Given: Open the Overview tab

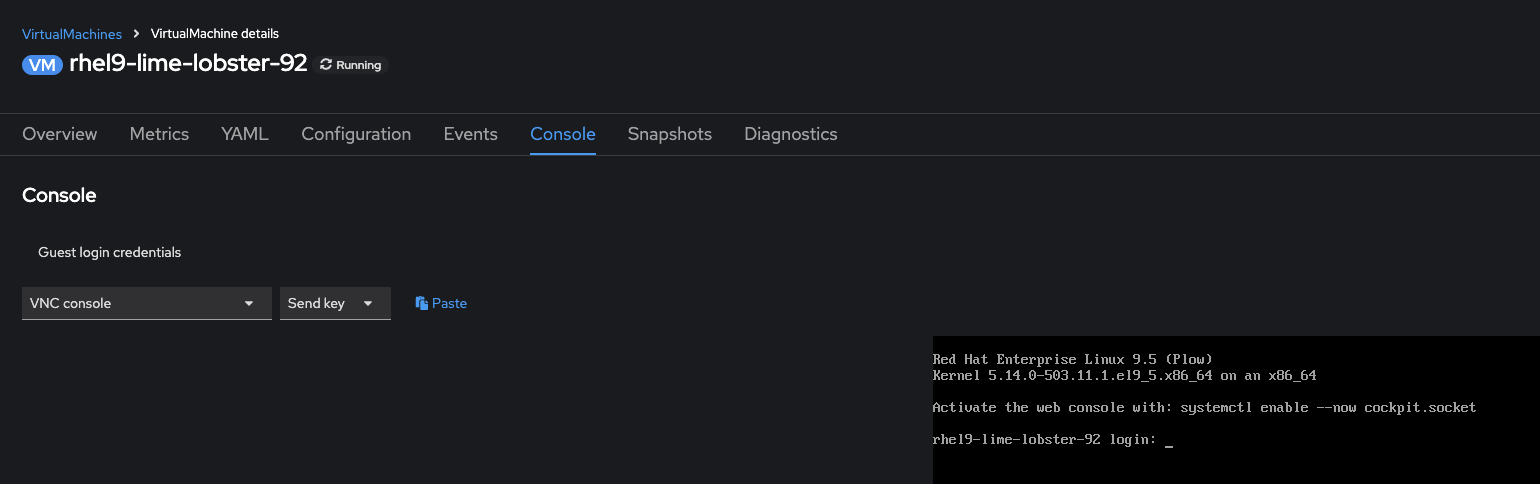Looking at the screenshot, I should click(x=60, y=134).
